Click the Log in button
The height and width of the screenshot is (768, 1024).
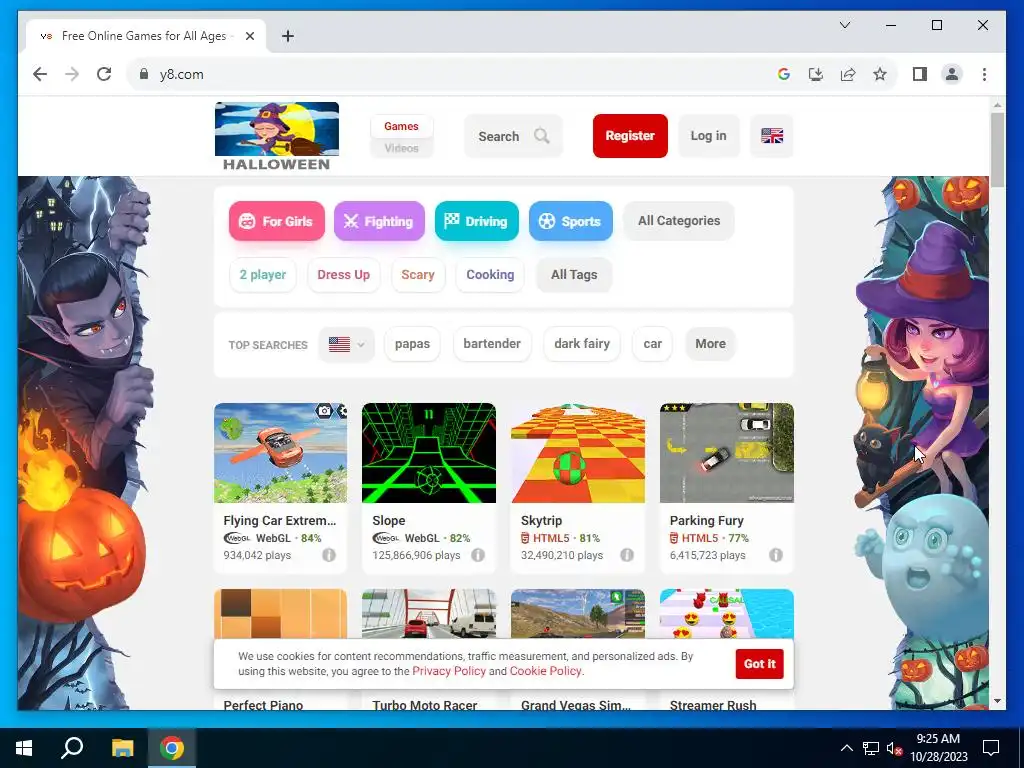(x=709, y=136)
